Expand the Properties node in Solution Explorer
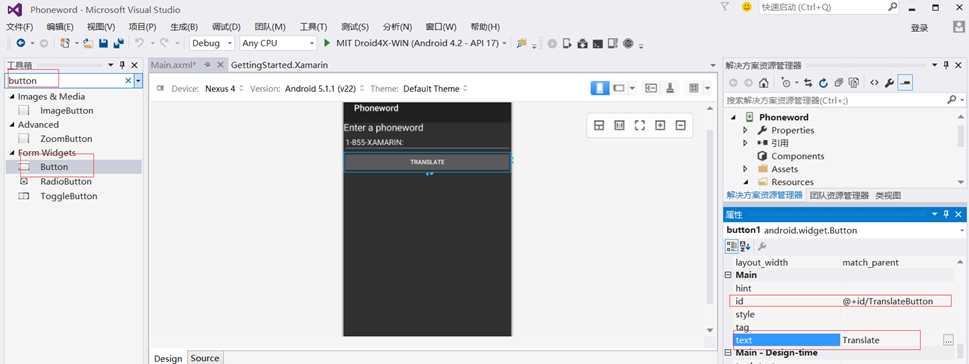Image resolution: width=969 pixels, height=364 pixels. point(745,130)
